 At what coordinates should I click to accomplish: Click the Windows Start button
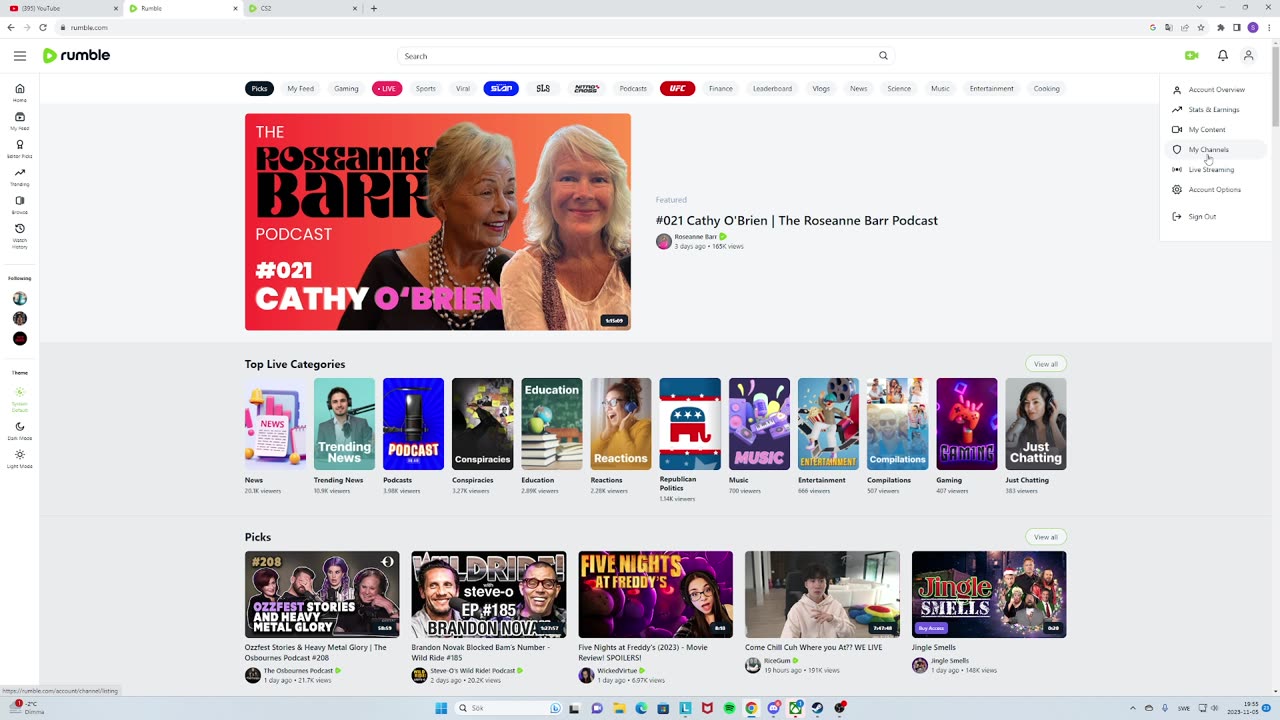pyautogui.click(x=441, y=708)
